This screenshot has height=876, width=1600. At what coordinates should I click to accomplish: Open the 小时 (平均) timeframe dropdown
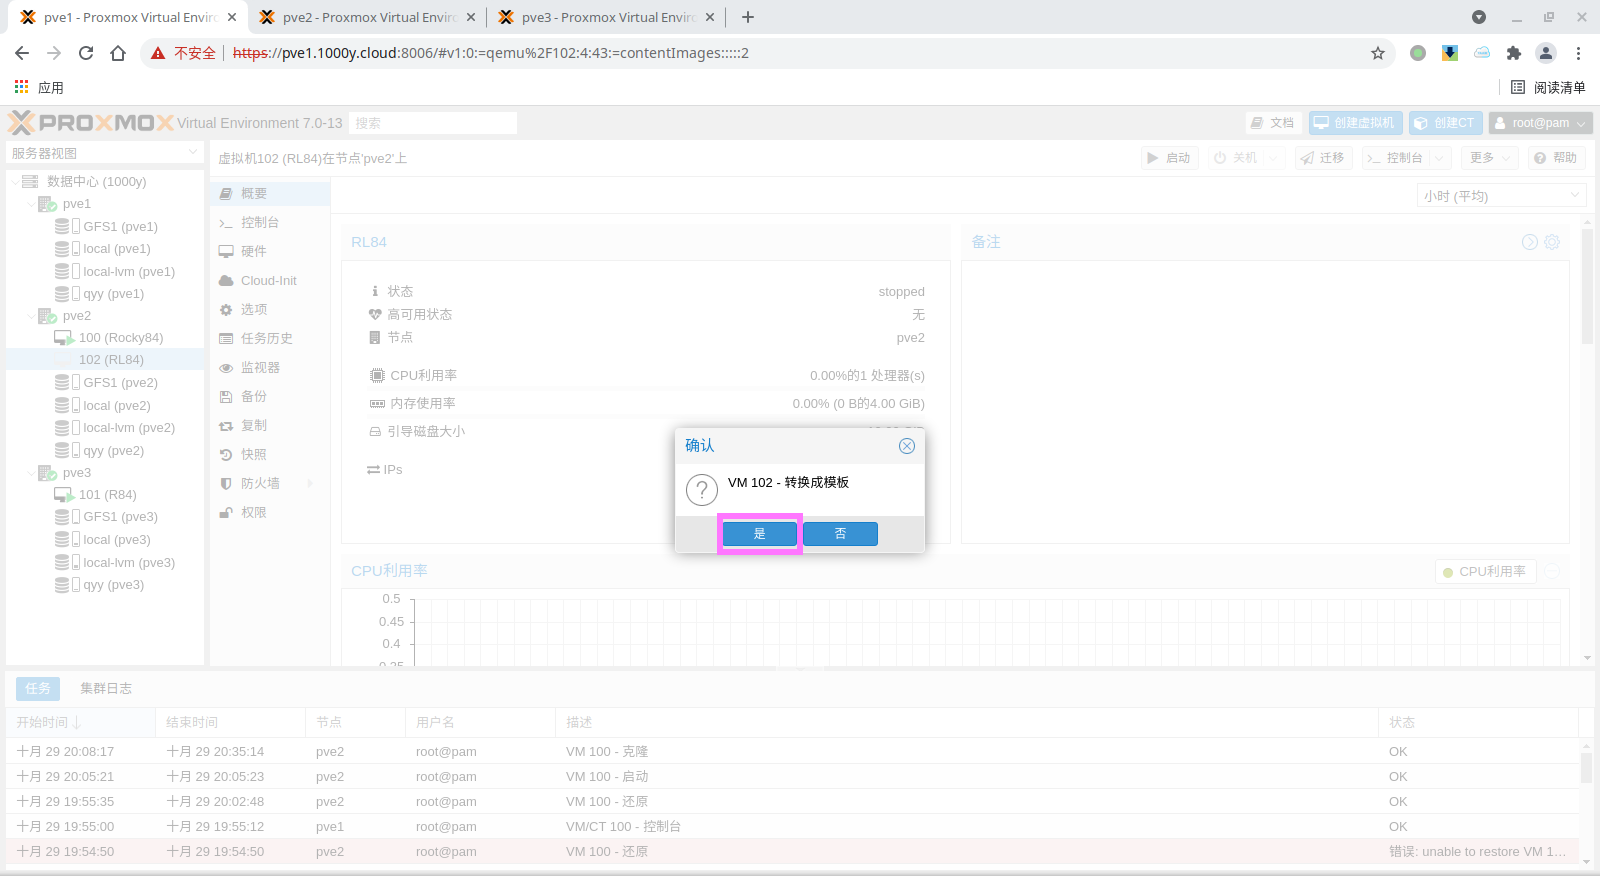[x=1502, y=196]
